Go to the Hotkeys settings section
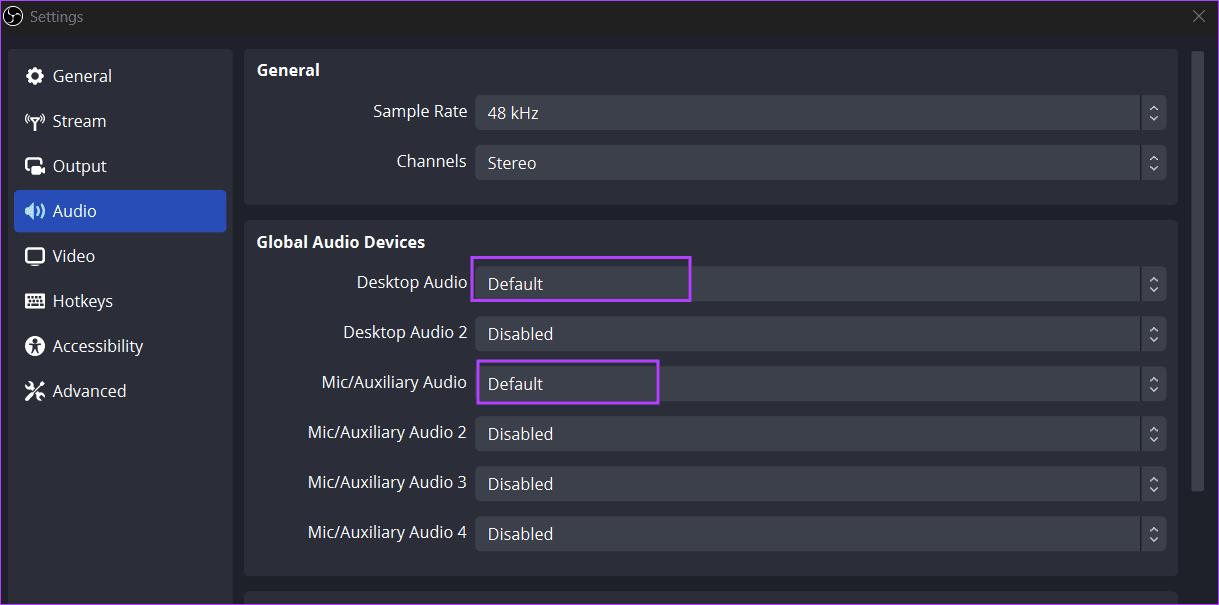The width and height of the screenshot is (1219, 605). (x=82, y=302)
